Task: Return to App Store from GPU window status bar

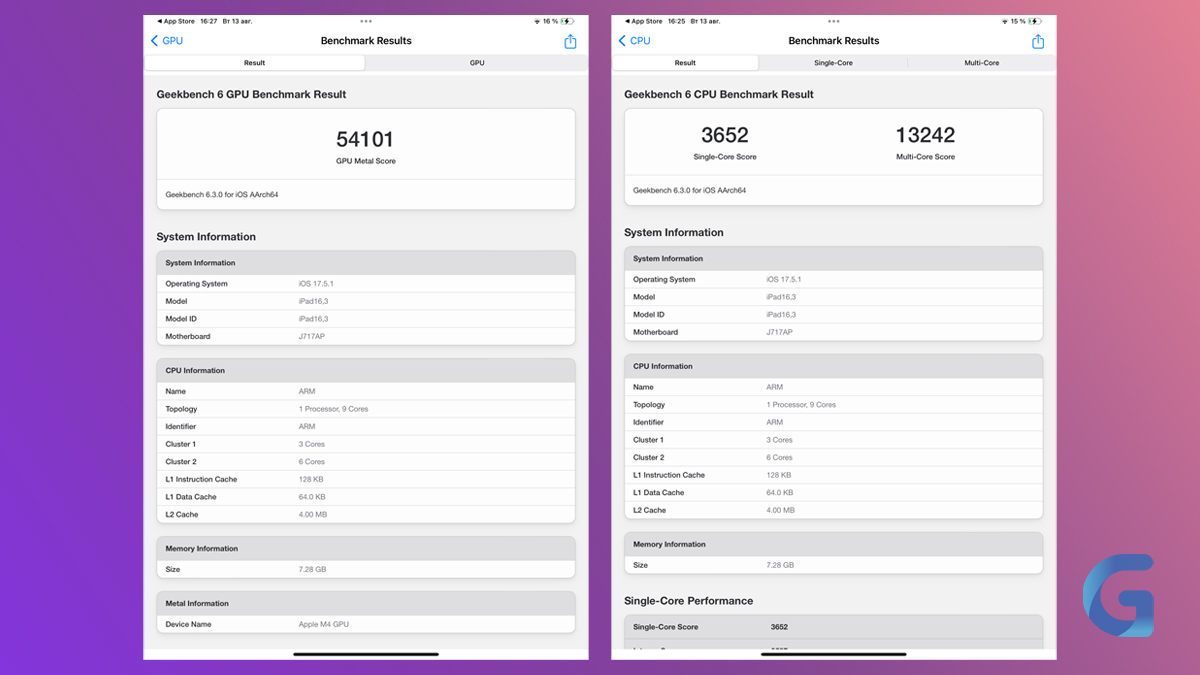Action: click(176, 21)
